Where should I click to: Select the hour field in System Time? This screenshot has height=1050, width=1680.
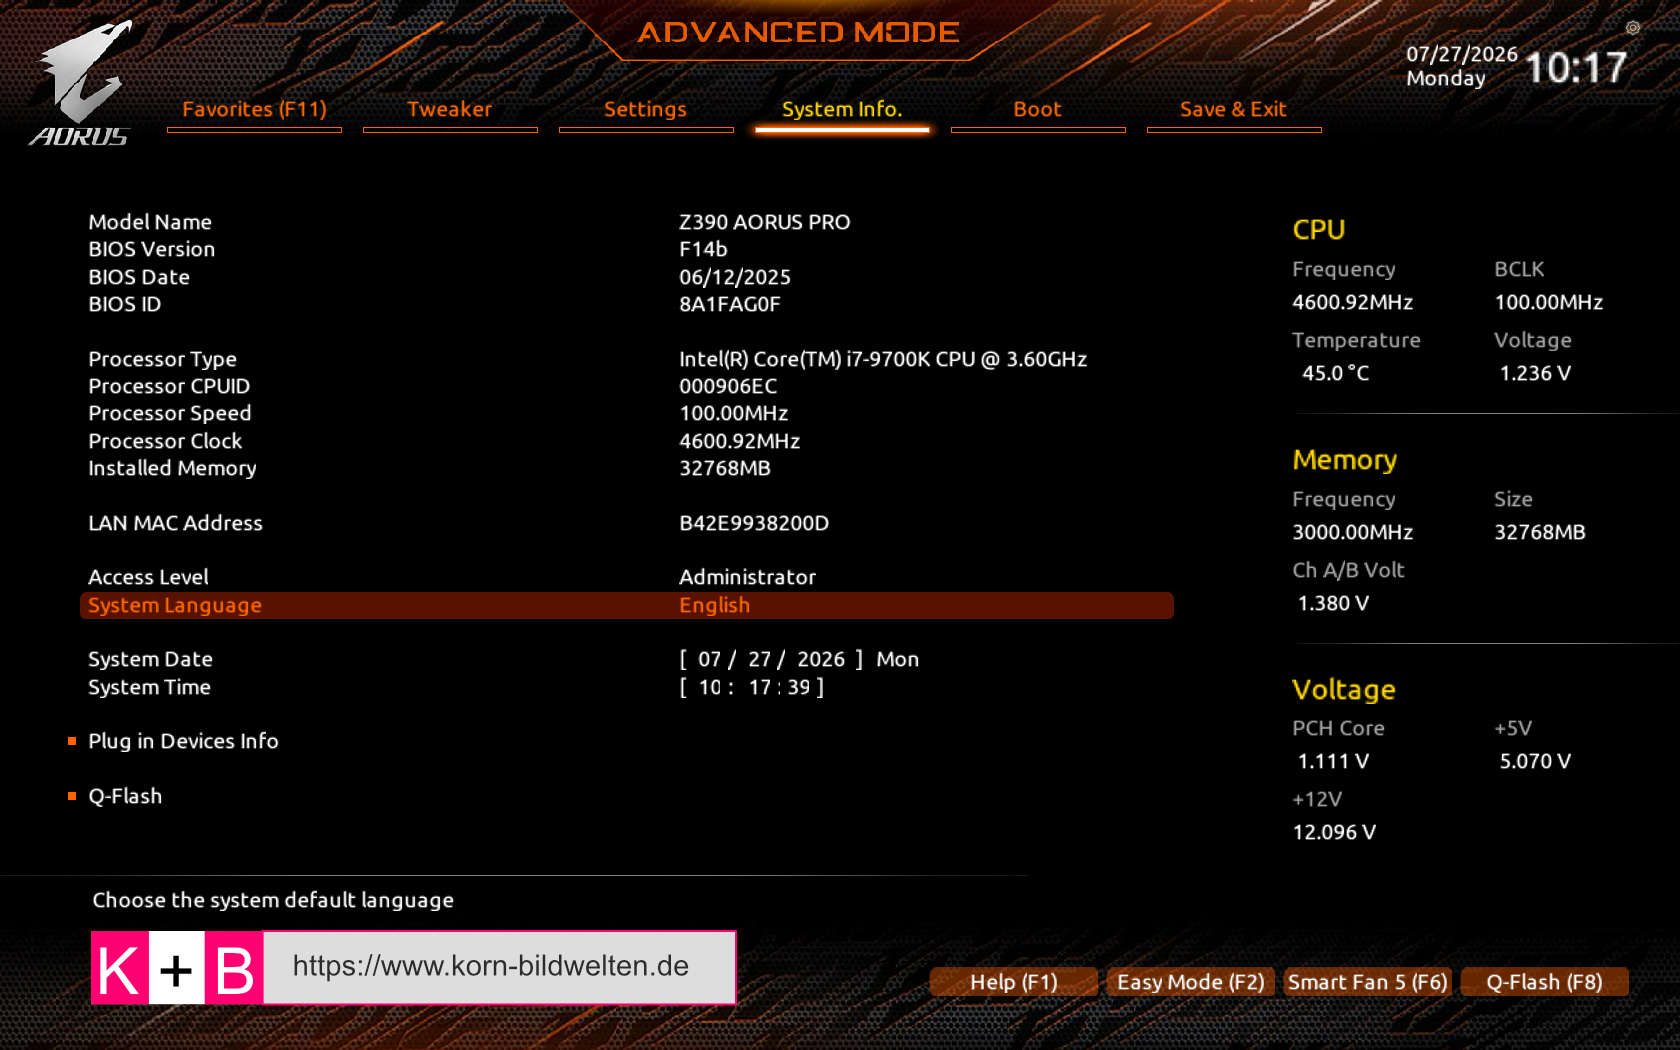[x=710, y=687]
